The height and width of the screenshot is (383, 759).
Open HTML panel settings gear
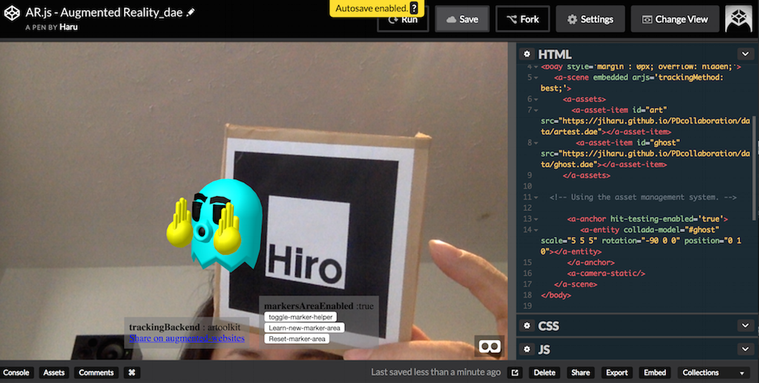click(x=527, y=54)
